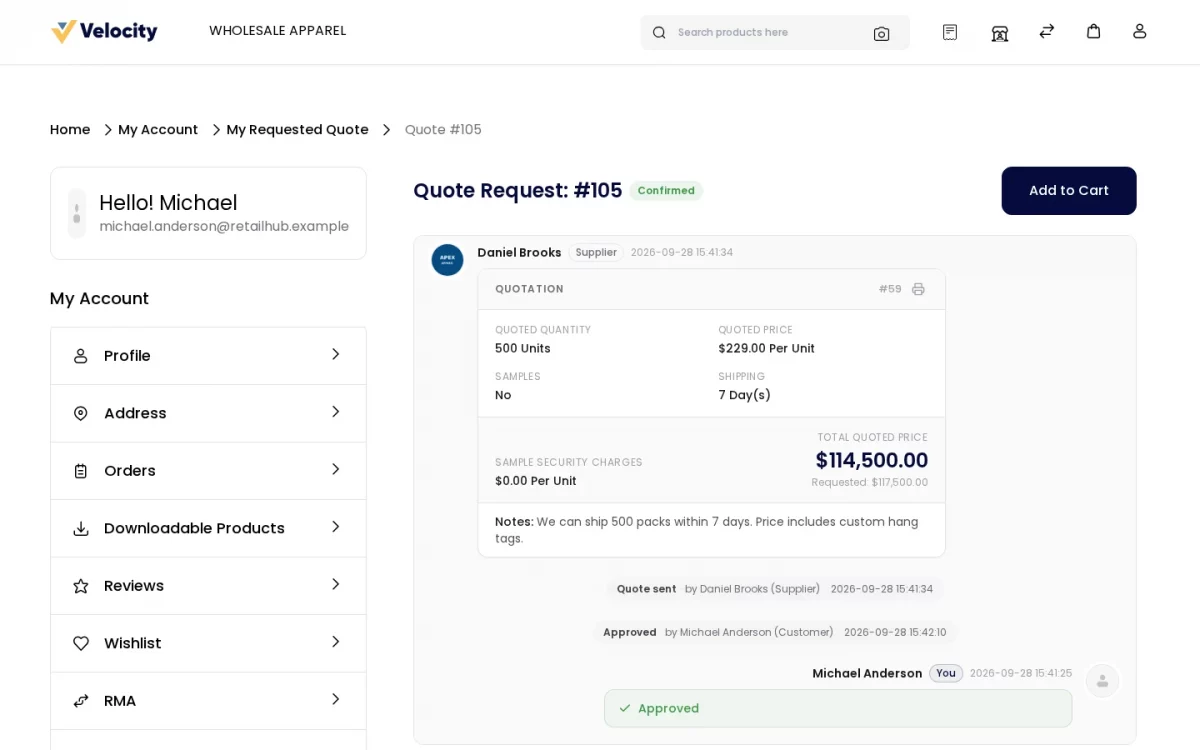Open the compare arrows icon
The width and height of the screenshot is (1200, 750).
coord(1047,31)
